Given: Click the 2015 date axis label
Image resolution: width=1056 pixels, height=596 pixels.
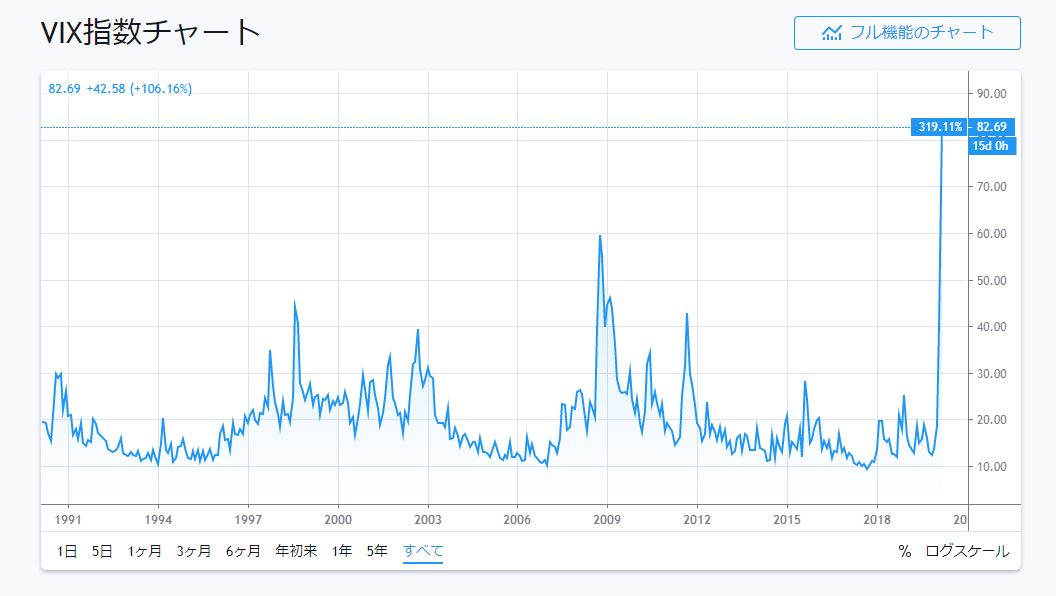Looking at the screenshot, I should point(787,519).
